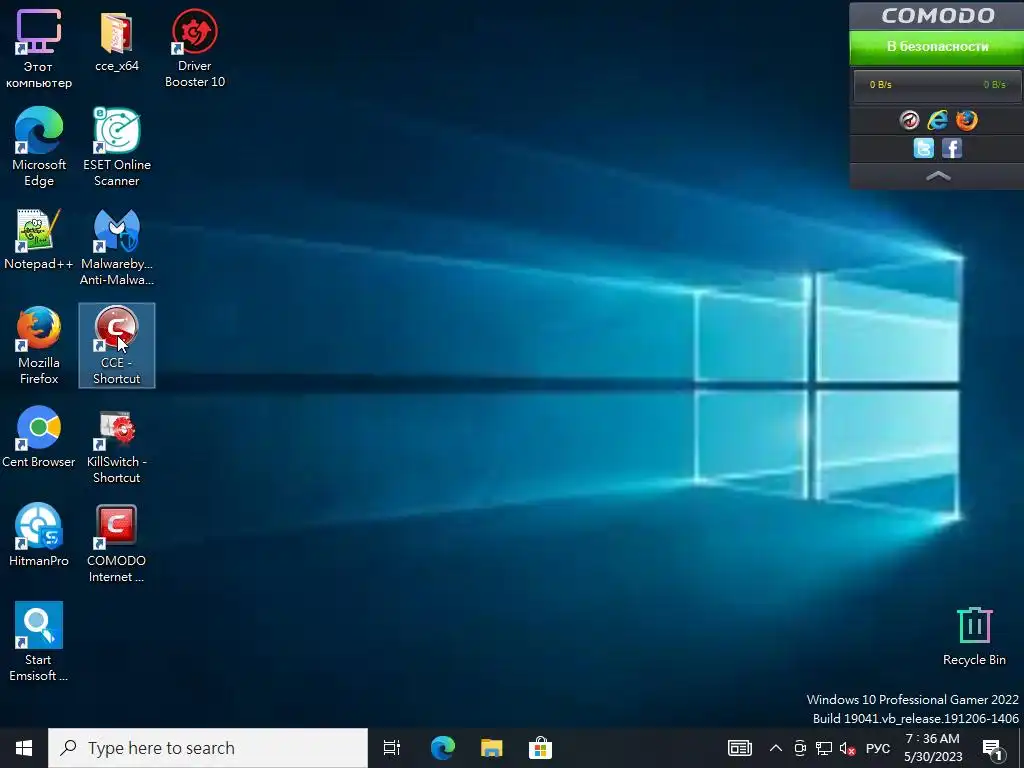Open News and interests on taskbar

(x=740, y=748)
